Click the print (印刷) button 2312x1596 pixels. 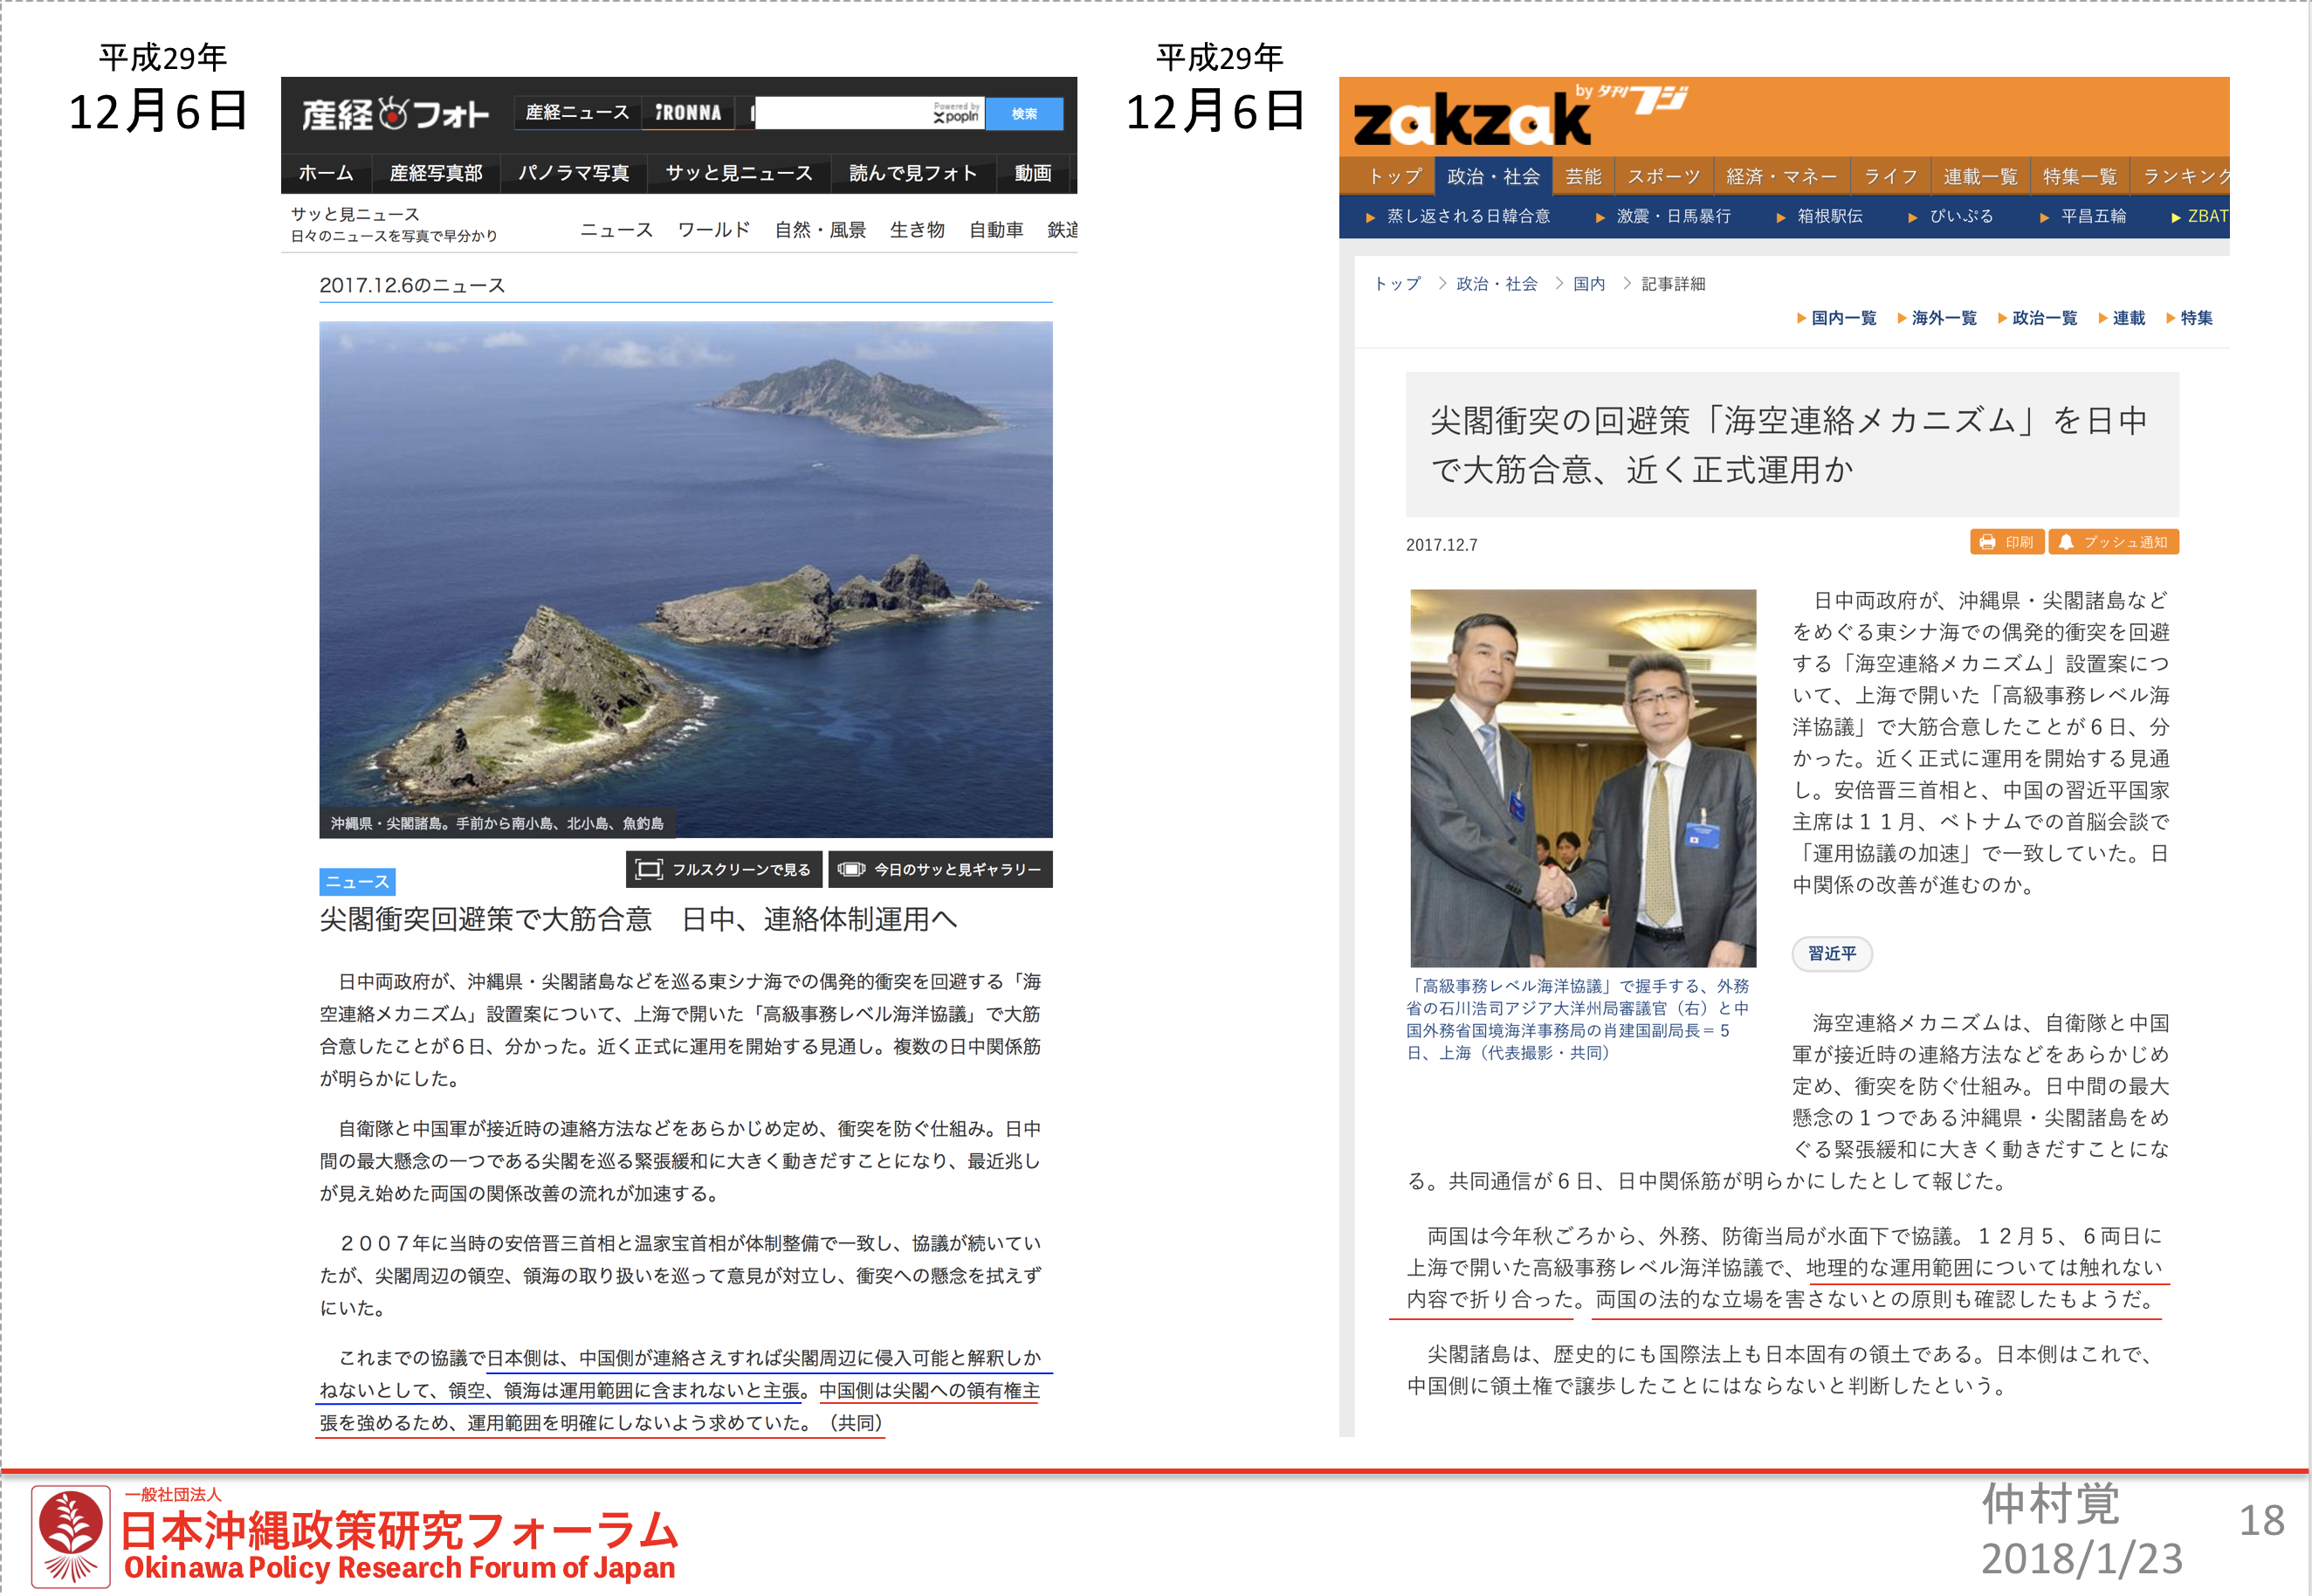click(x=2006, y=542)
